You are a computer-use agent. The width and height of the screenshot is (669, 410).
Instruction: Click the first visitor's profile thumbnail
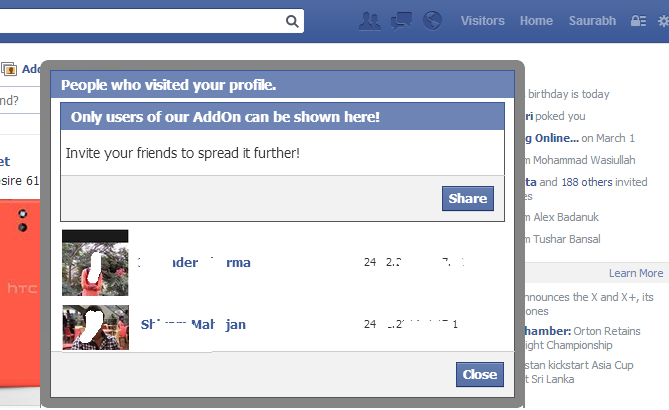pos(95,263)
